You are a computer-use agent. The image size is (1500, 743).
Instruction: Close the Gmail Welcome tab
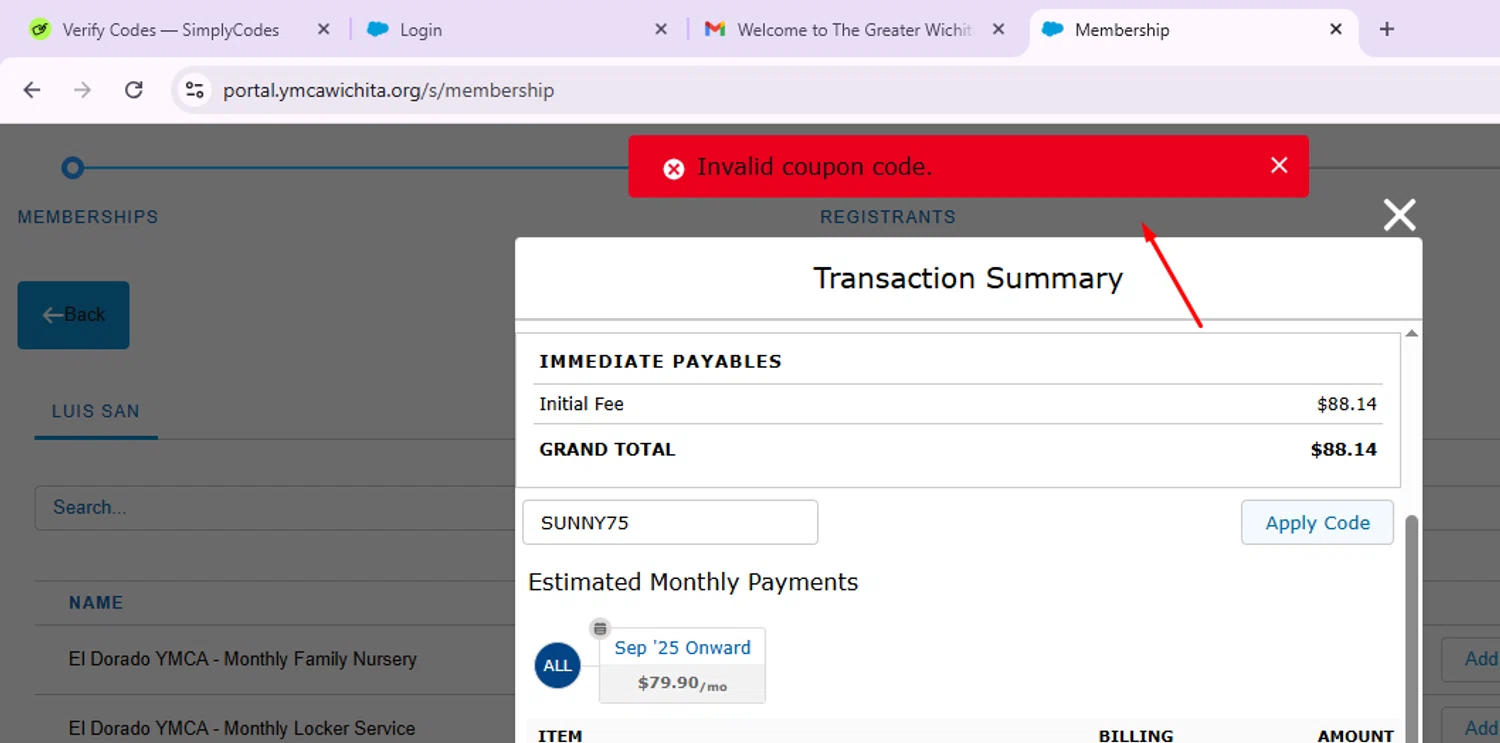pyautogui.click(x=998, y=30)
